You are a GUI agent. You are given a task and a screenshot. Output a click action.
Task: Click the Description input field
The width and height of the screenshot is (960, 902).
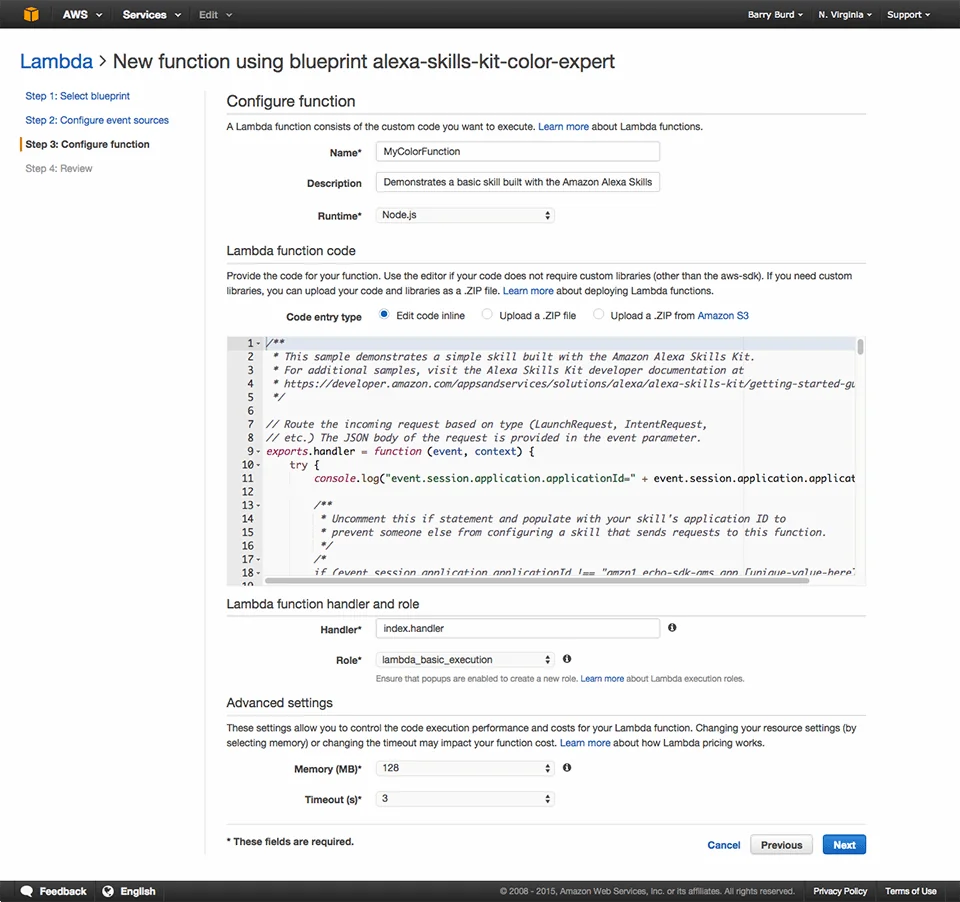517,182
